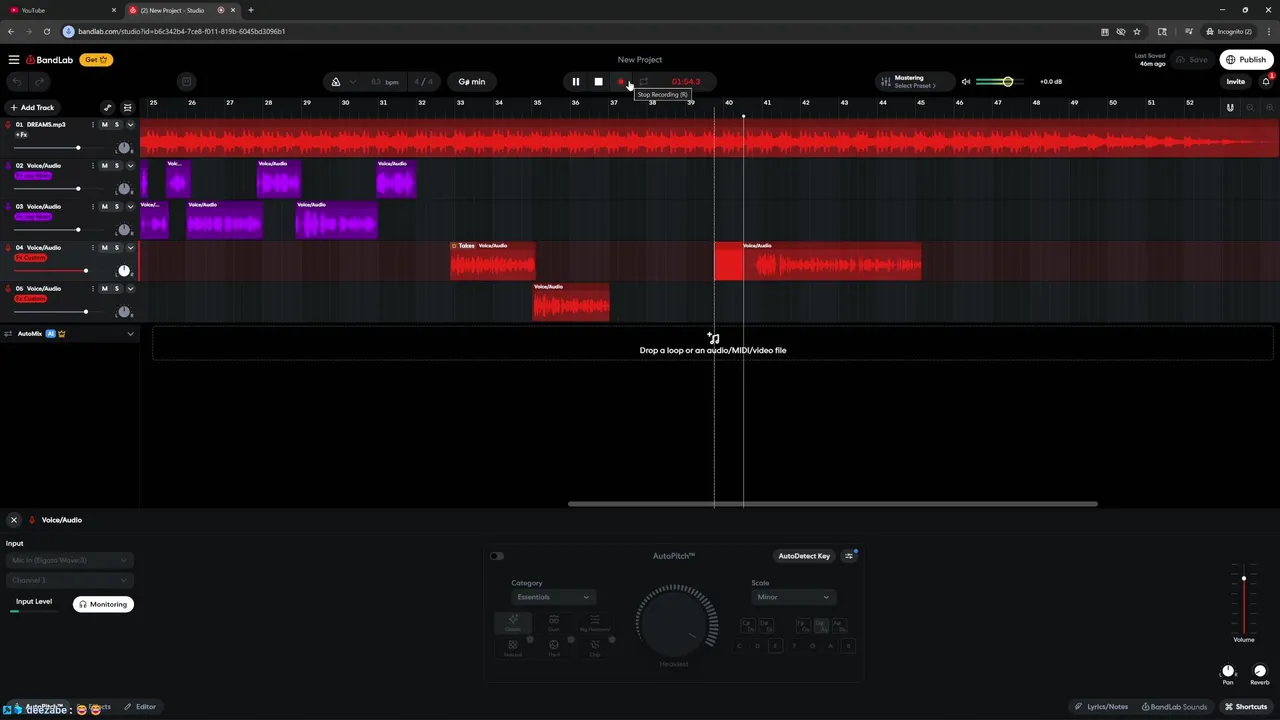This screenshot has height=720, width=1280.
Task: Open track 01 three-dot options menu
Action: (x=92, y=125)
